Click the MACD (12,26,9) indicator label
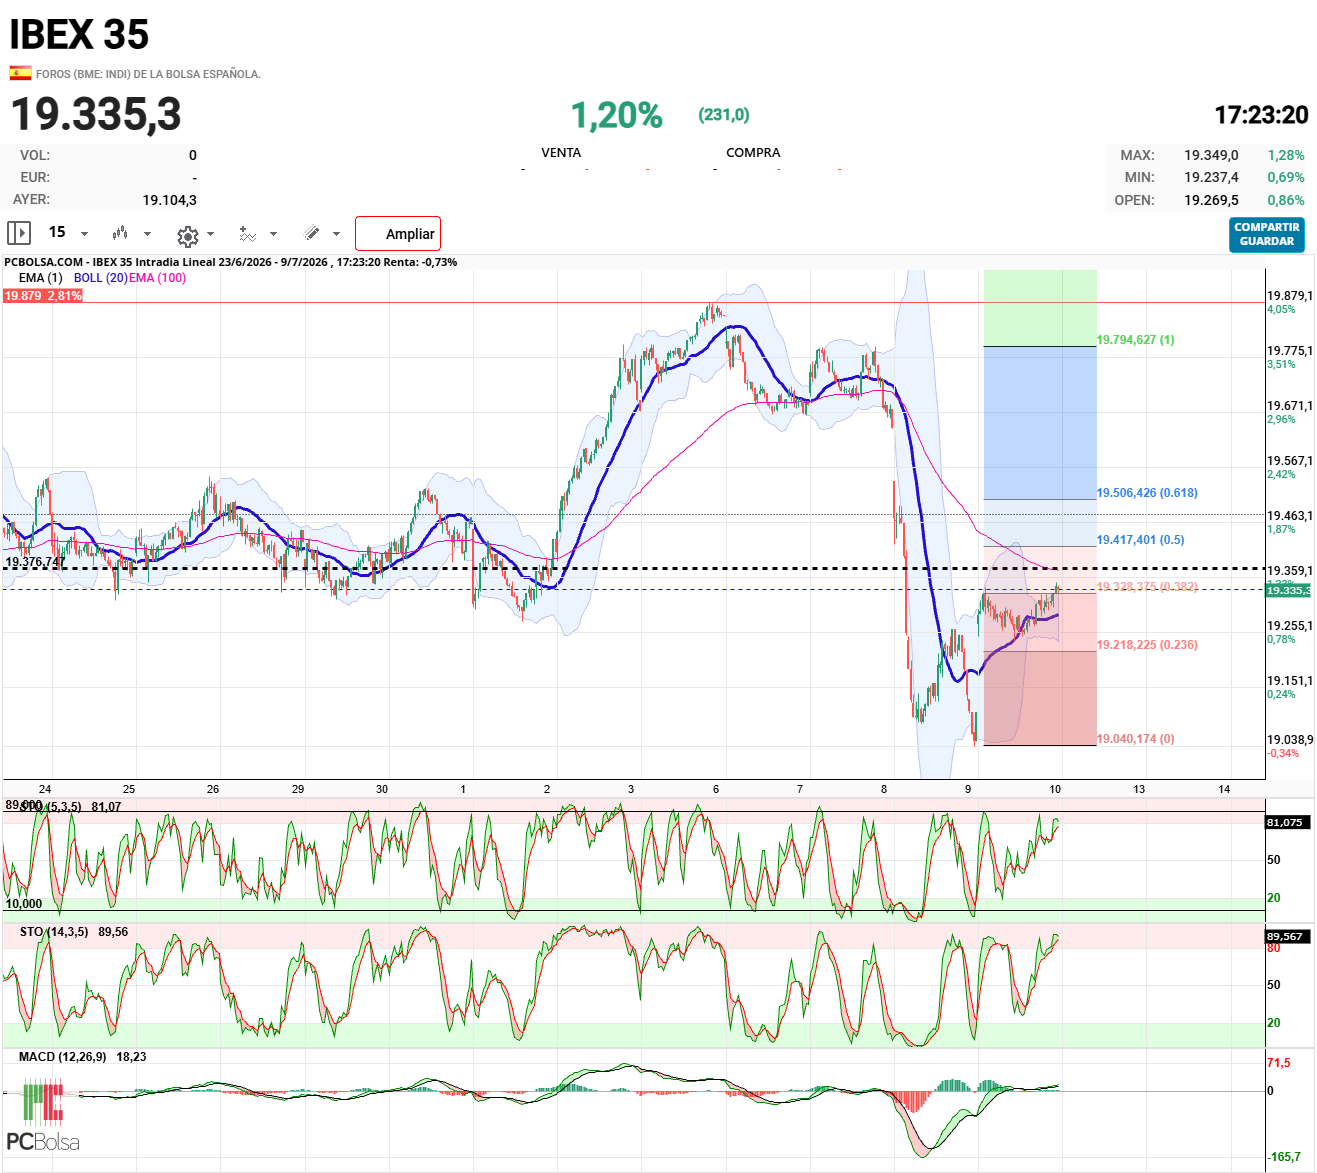This screenshot has height=1173, width=1317. 62,1057
